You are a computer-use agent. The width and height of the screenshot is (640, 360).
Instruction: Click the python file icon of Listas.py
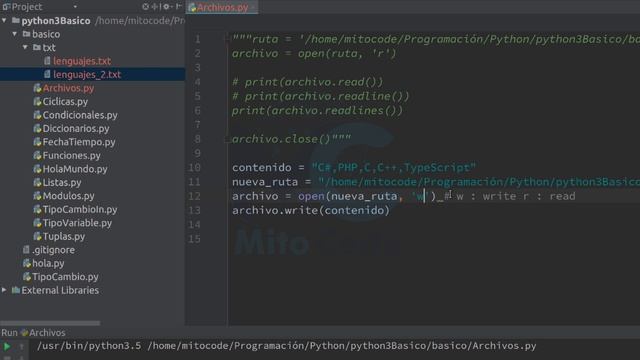point(37,182)
